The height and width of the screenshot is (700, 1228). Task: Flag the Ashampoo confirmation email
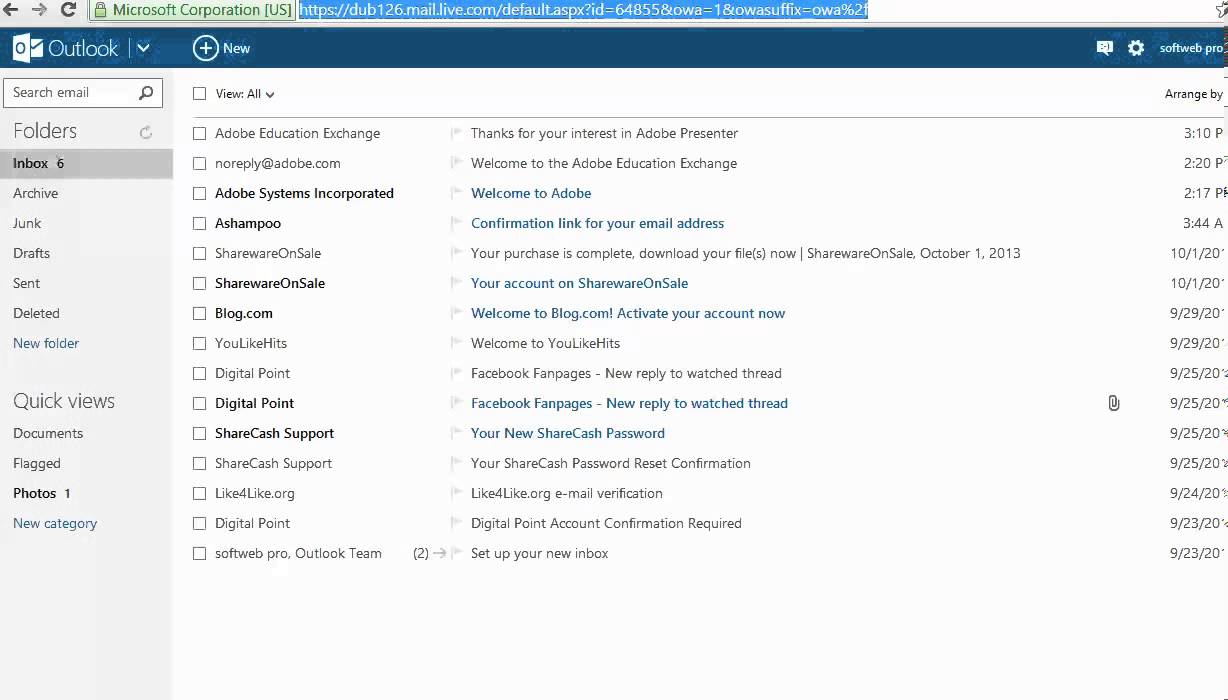coord(456,223)
